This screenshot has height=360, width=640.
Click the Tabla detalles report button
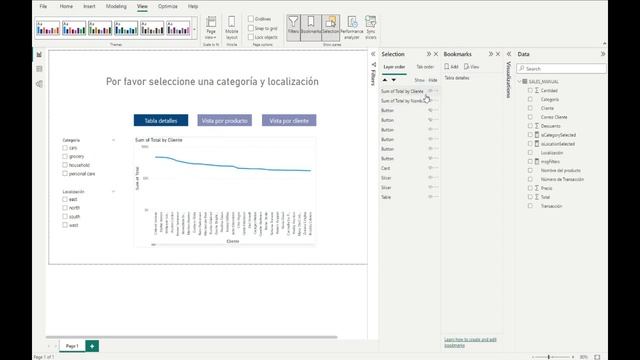(x=161, y=120)
